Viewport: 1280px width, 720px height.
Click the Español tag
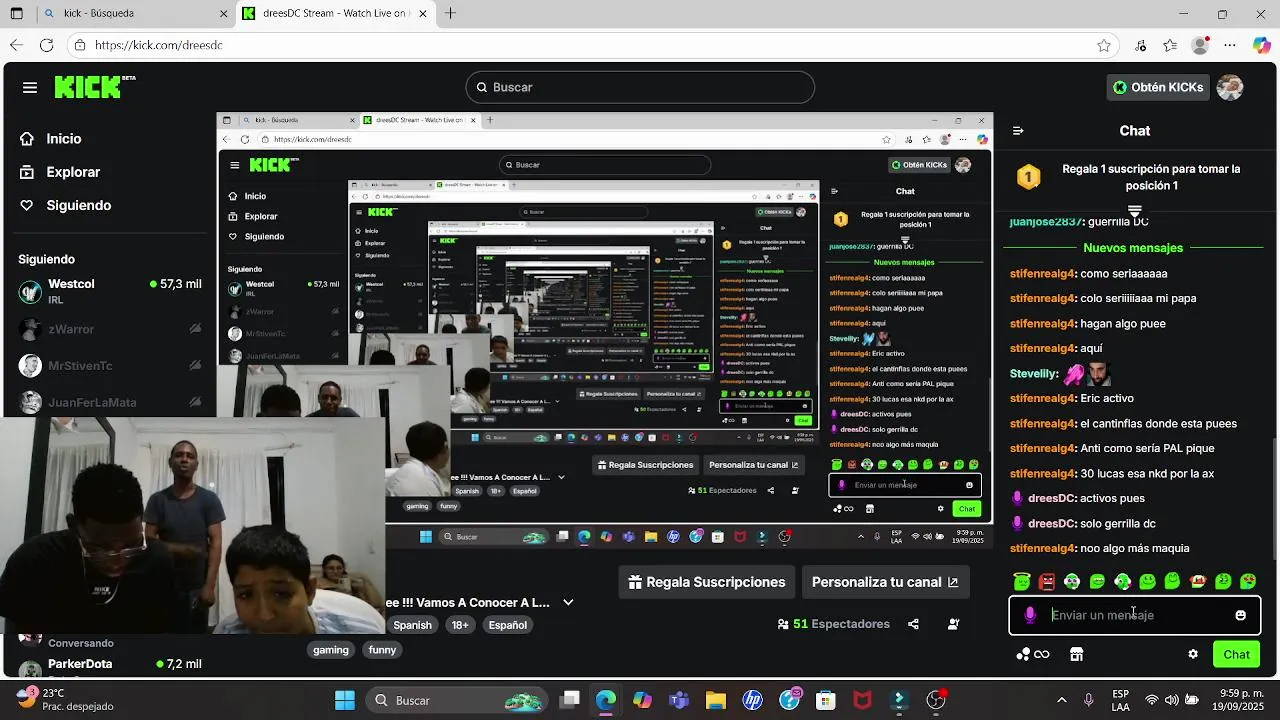(507, 625)
